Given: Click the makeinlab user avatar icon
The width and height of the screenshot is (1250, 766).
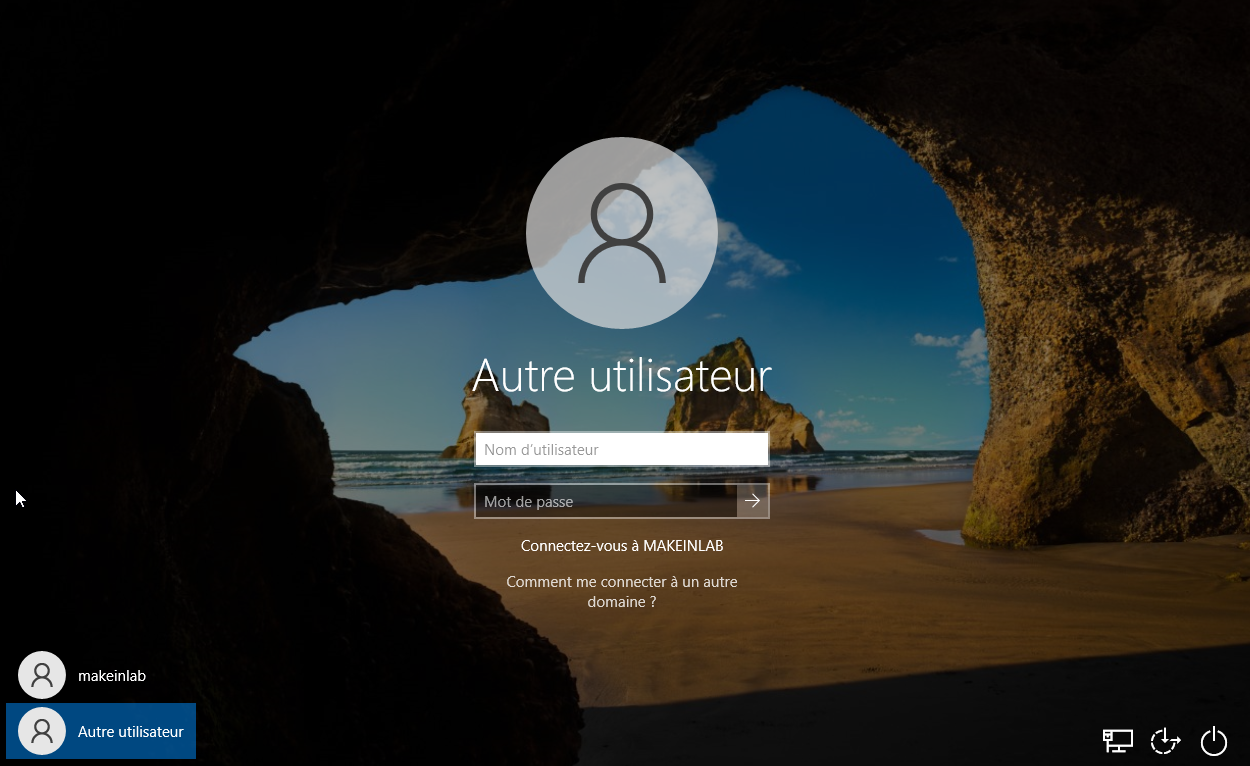Looking at the screenshot, I should [x=42, y=676].
